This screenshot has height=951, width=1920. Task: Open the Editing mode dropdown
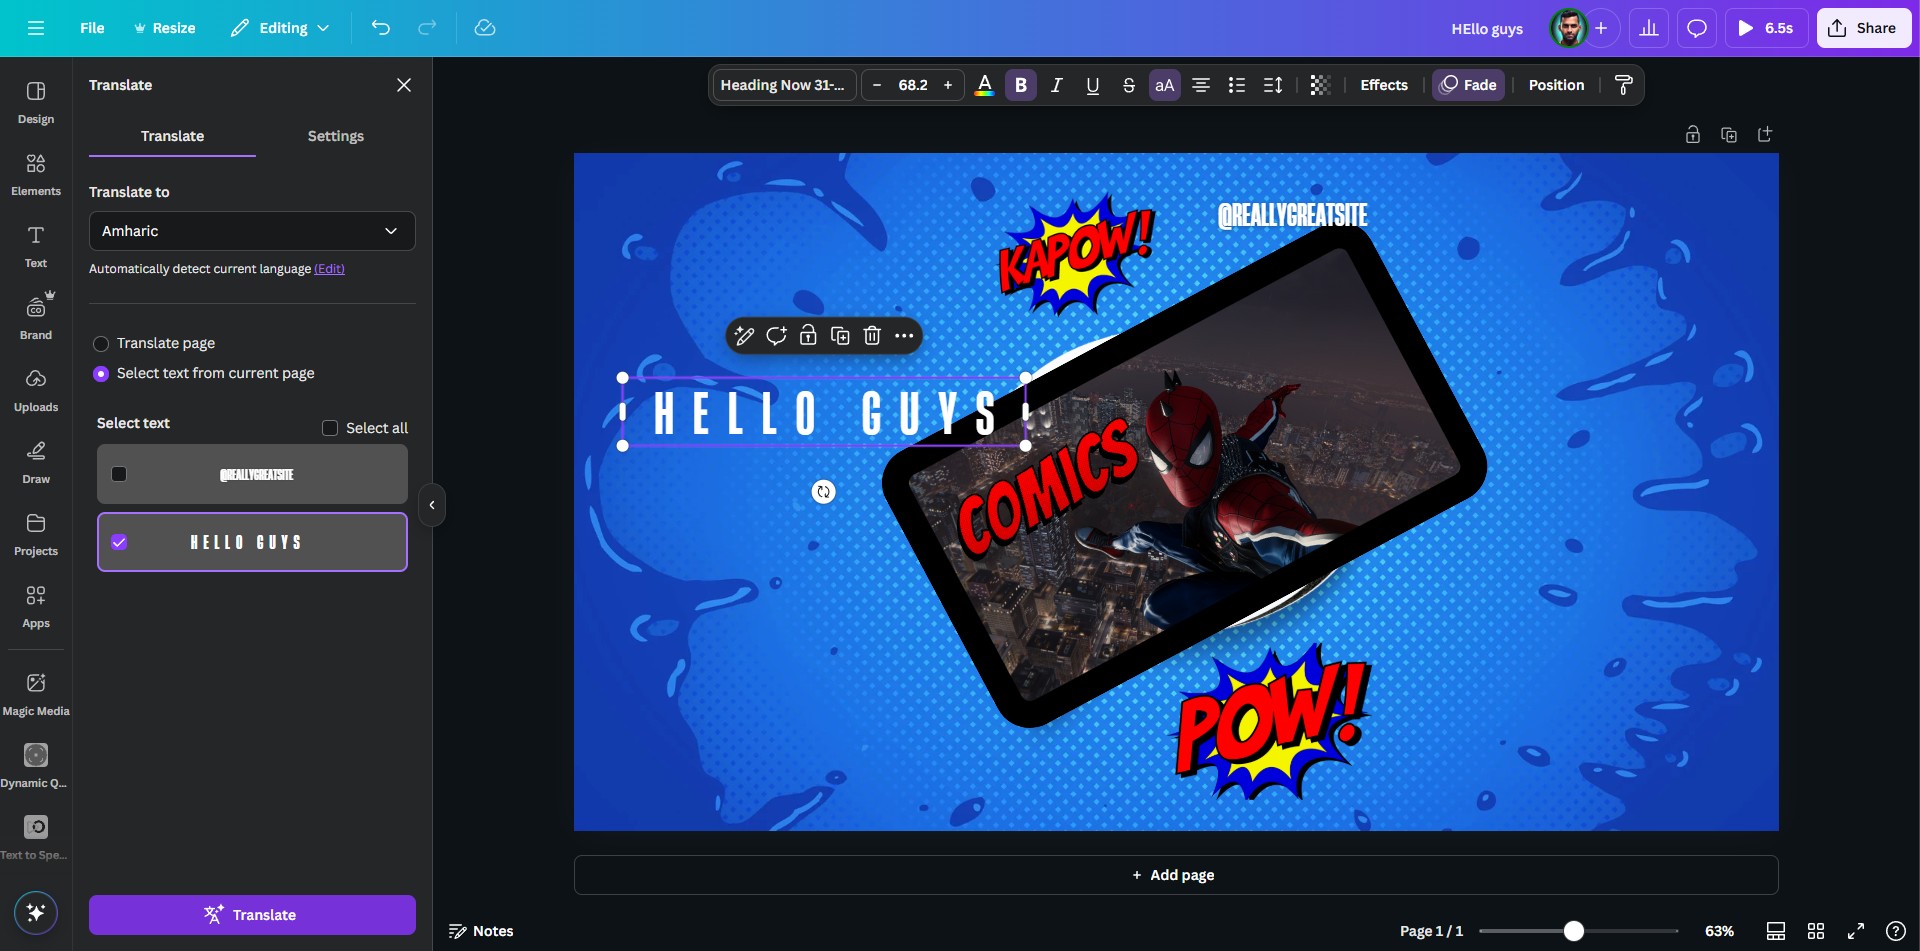coord(280,28)
